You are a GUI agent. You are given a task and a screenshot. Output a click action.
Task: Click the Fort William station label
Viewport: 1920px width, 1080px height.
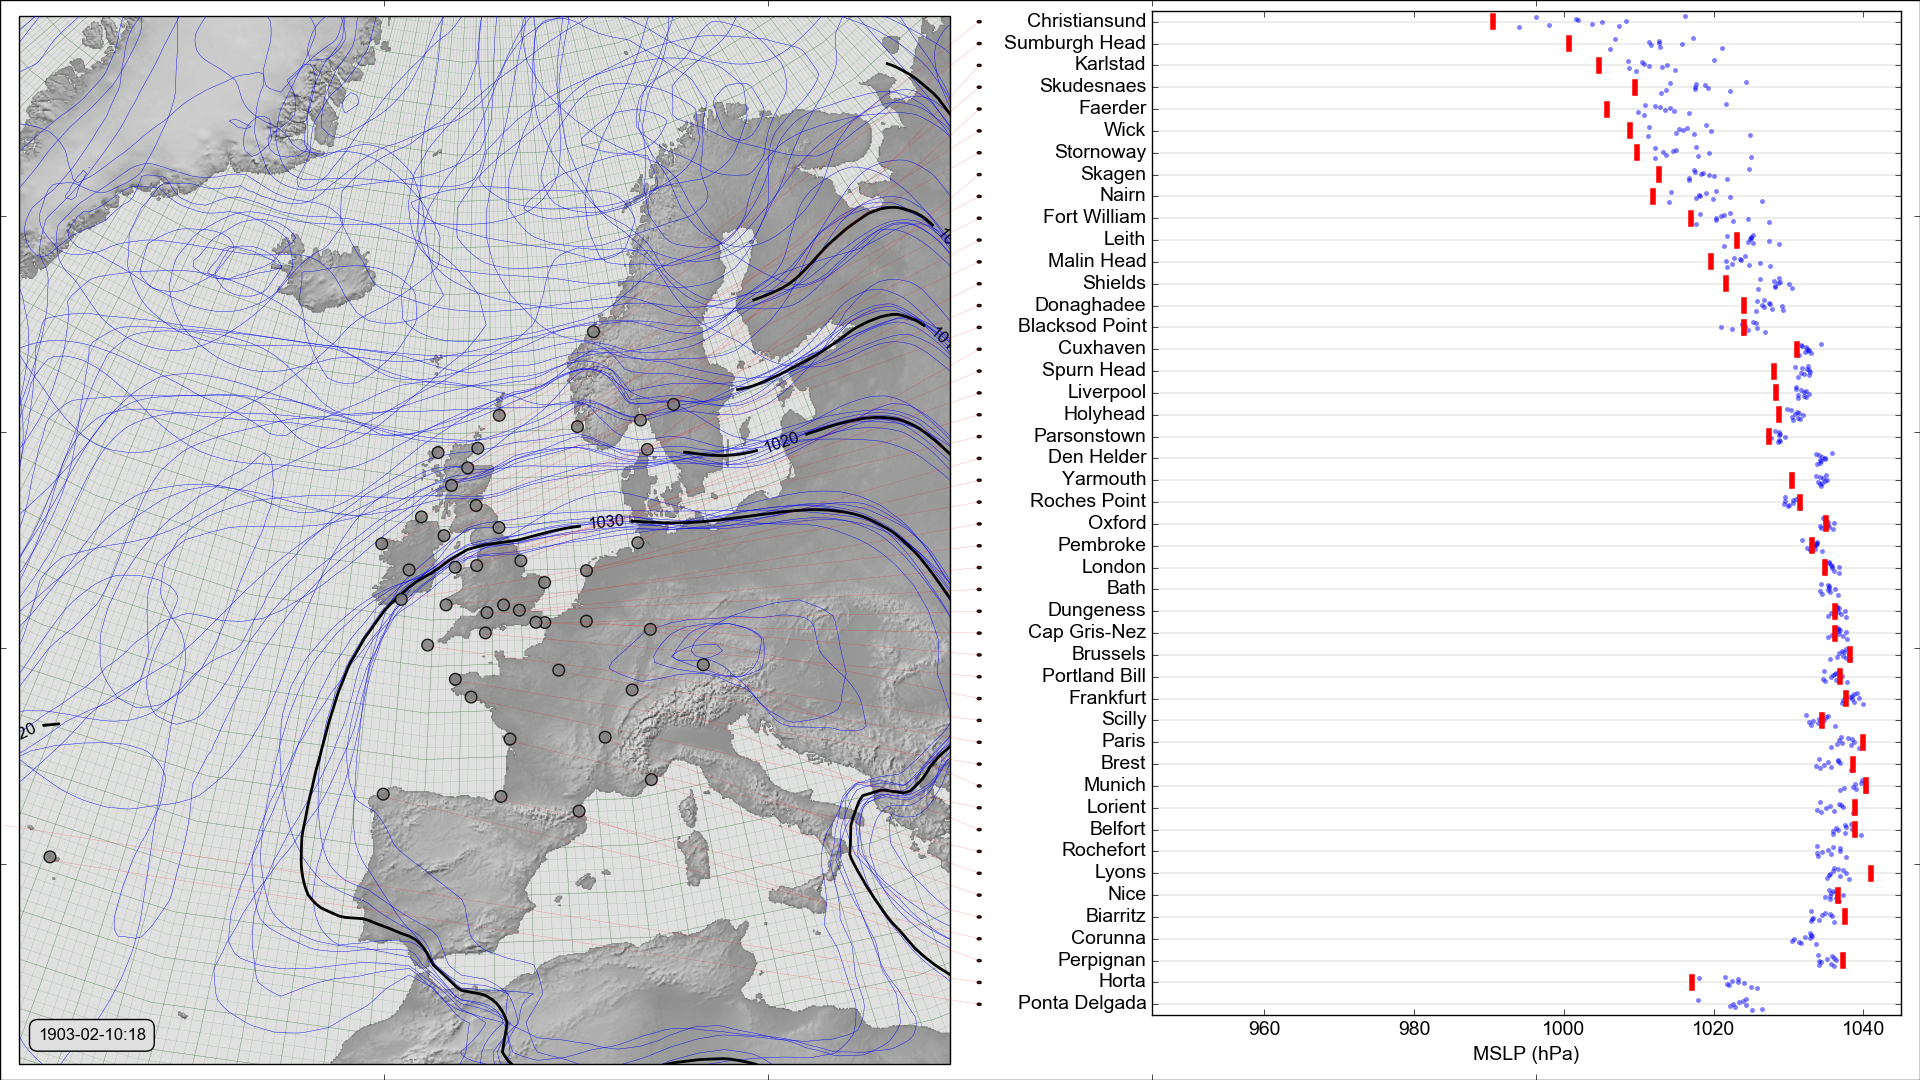pos(1093,216)
